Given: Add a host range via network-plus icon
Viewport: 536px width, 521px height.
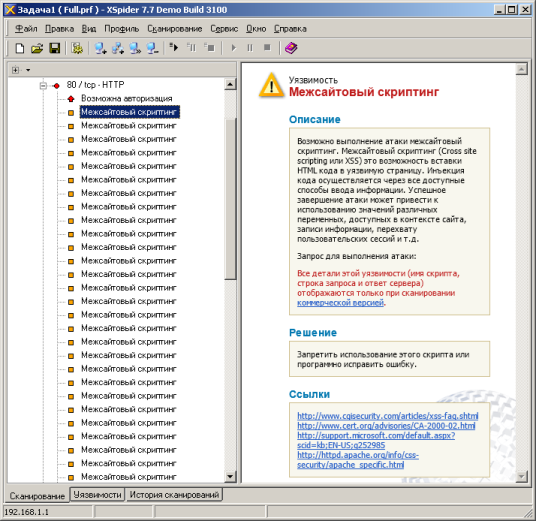Looking at the screenshot, I should [118, 48].
